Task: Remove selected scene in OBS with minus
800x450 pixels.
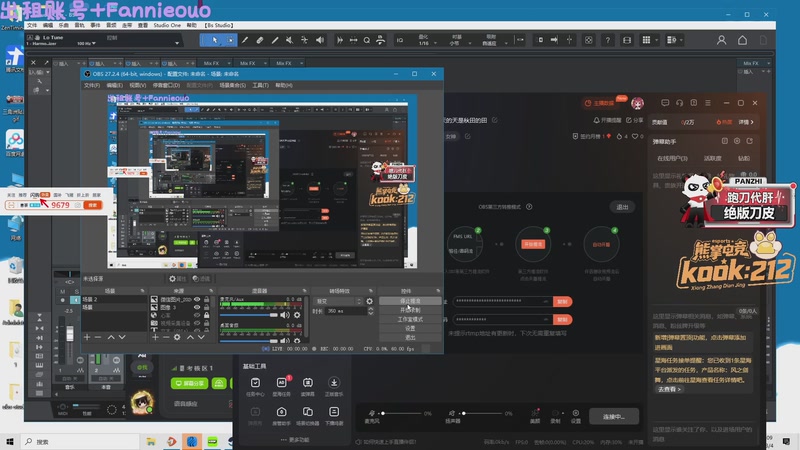Action: 98,337
